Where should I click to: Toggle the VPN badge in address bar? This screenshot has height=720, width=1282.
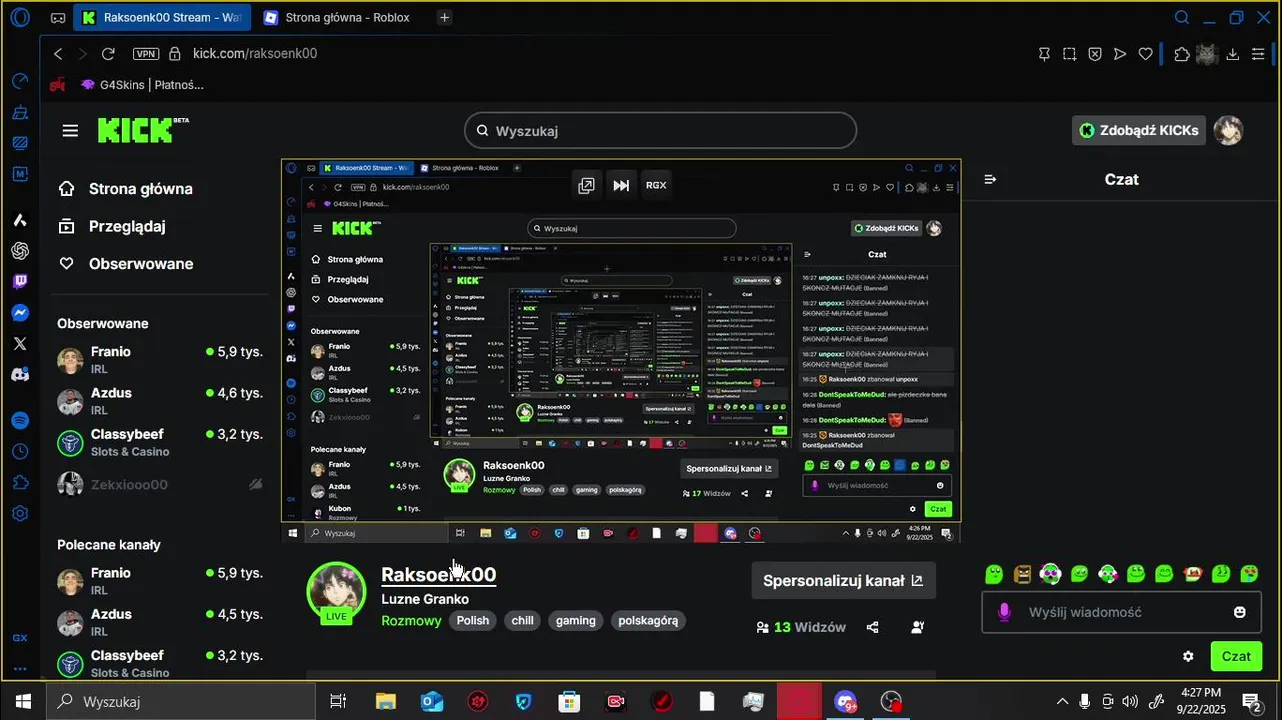pyautogui.click(x=146, y=54)
